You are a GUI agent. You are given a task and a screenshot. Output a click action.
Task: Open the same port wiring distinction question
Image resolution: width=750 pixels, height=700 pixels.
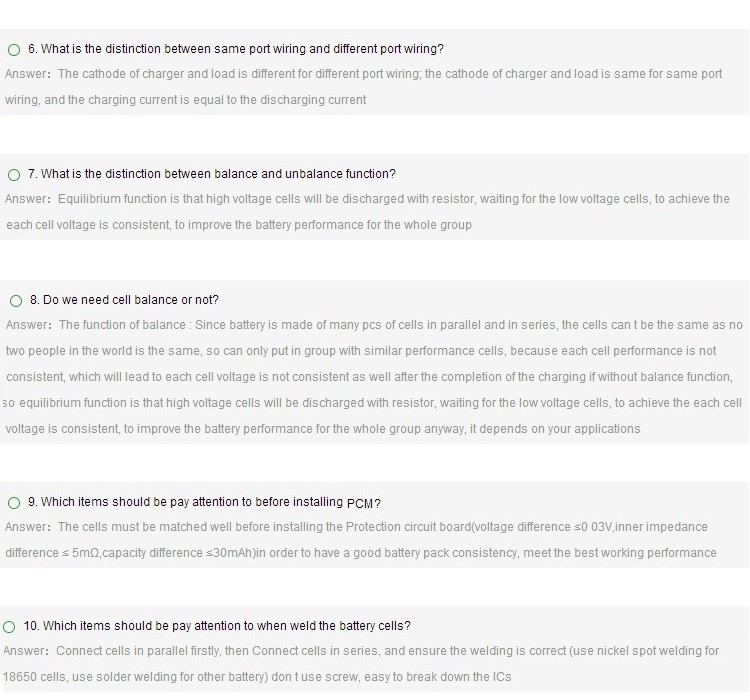pyautogui.click(x=236, y=49)
